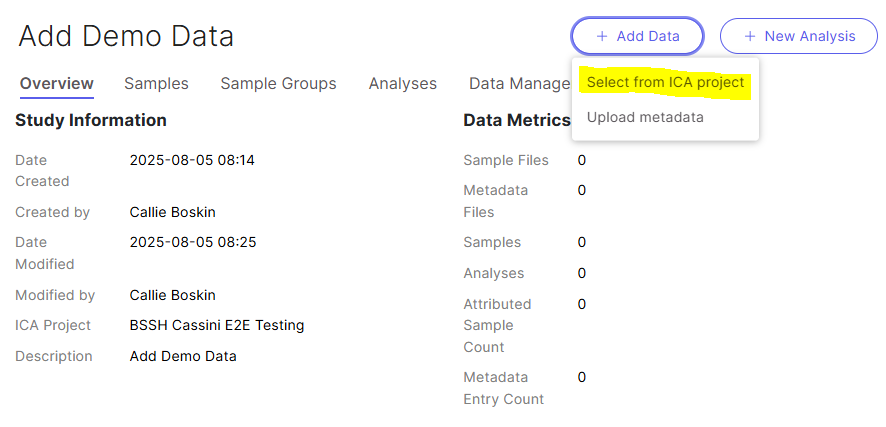
Task: Select the BSSH Cassini E2E Testing project value
Action: coord(217,325)
